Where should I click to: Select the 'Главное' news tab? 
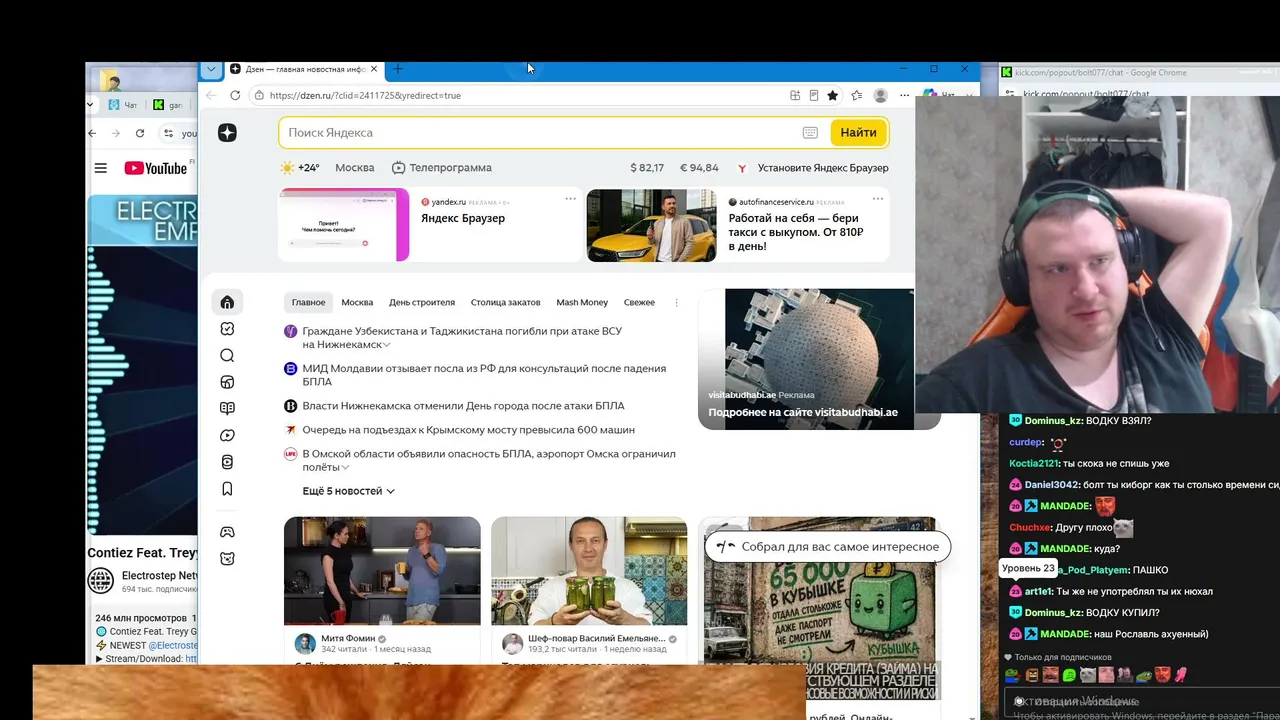coord(308,302)
